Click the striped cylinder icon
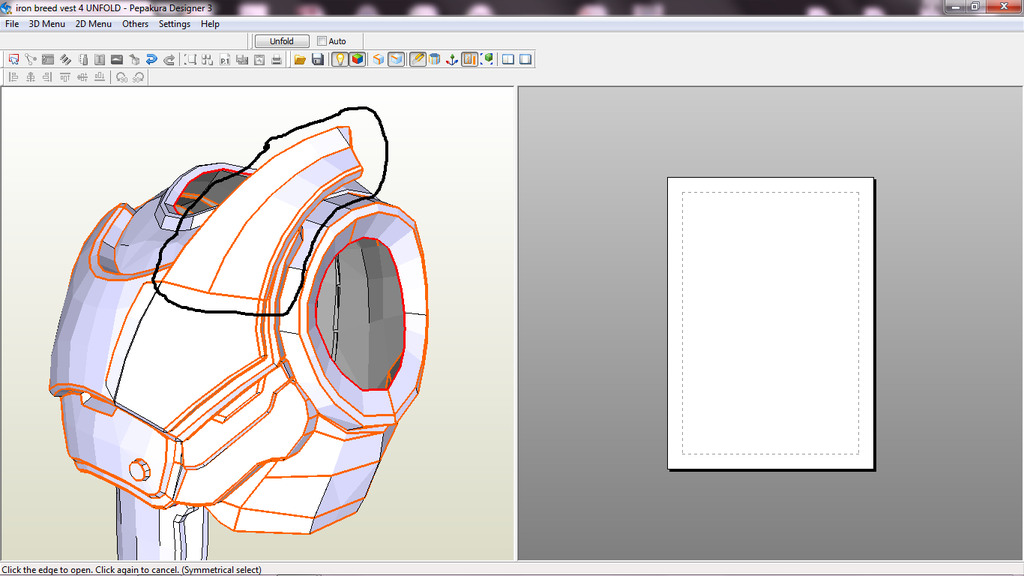 (434, 59)
